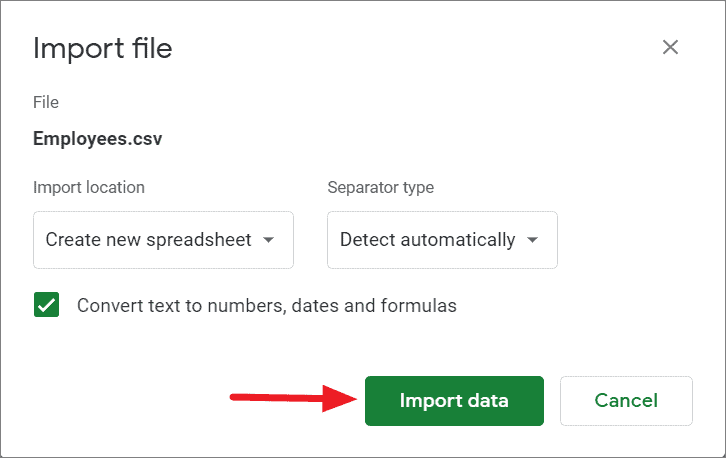
Task: Click the Cancel button
Action: click(626, 401)
